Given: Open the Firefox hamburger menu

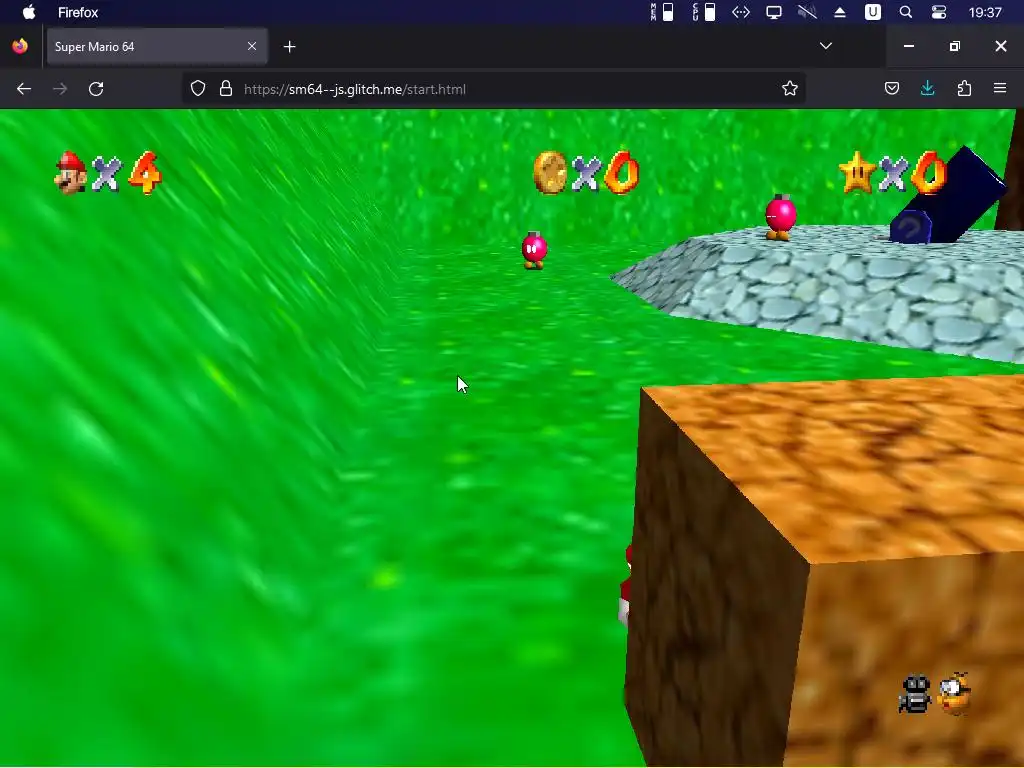Looking at the screenshot, I should pos(1000,88).
